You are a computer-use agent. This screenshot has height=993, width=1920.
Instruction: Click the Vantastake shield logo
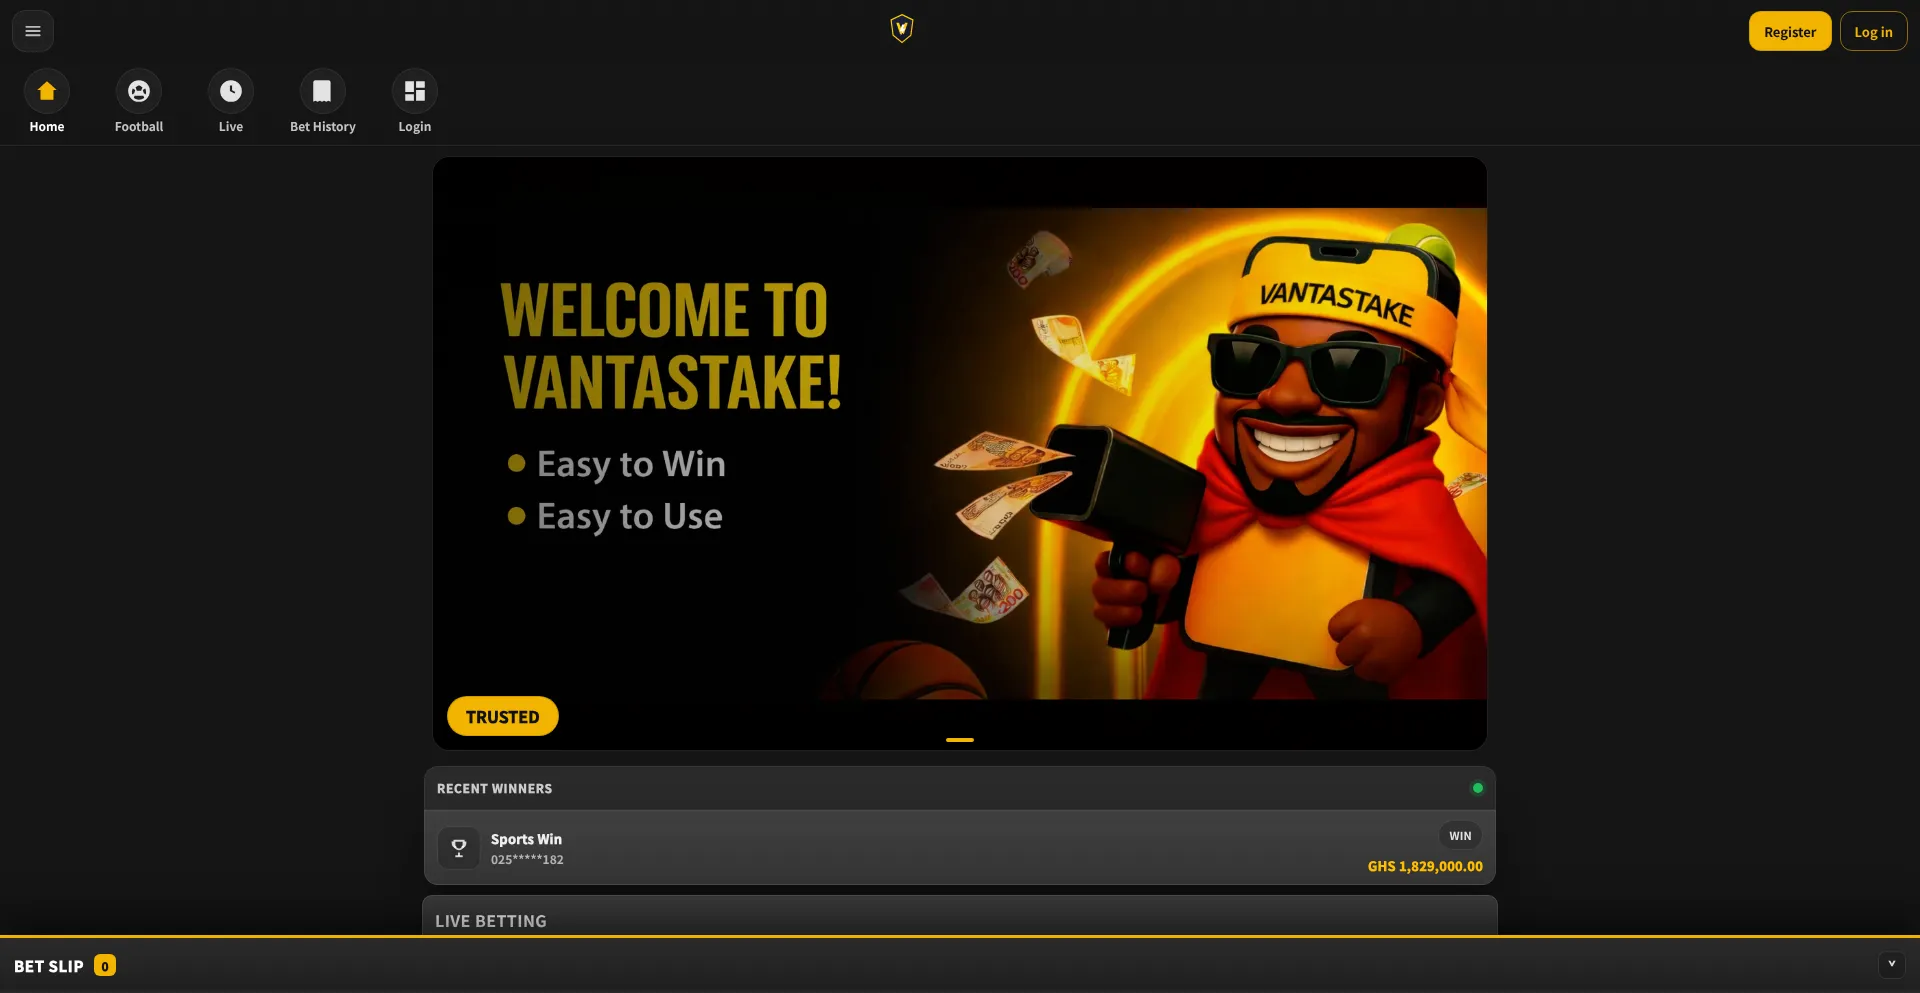pyautogui.click(x=901, y=29)
